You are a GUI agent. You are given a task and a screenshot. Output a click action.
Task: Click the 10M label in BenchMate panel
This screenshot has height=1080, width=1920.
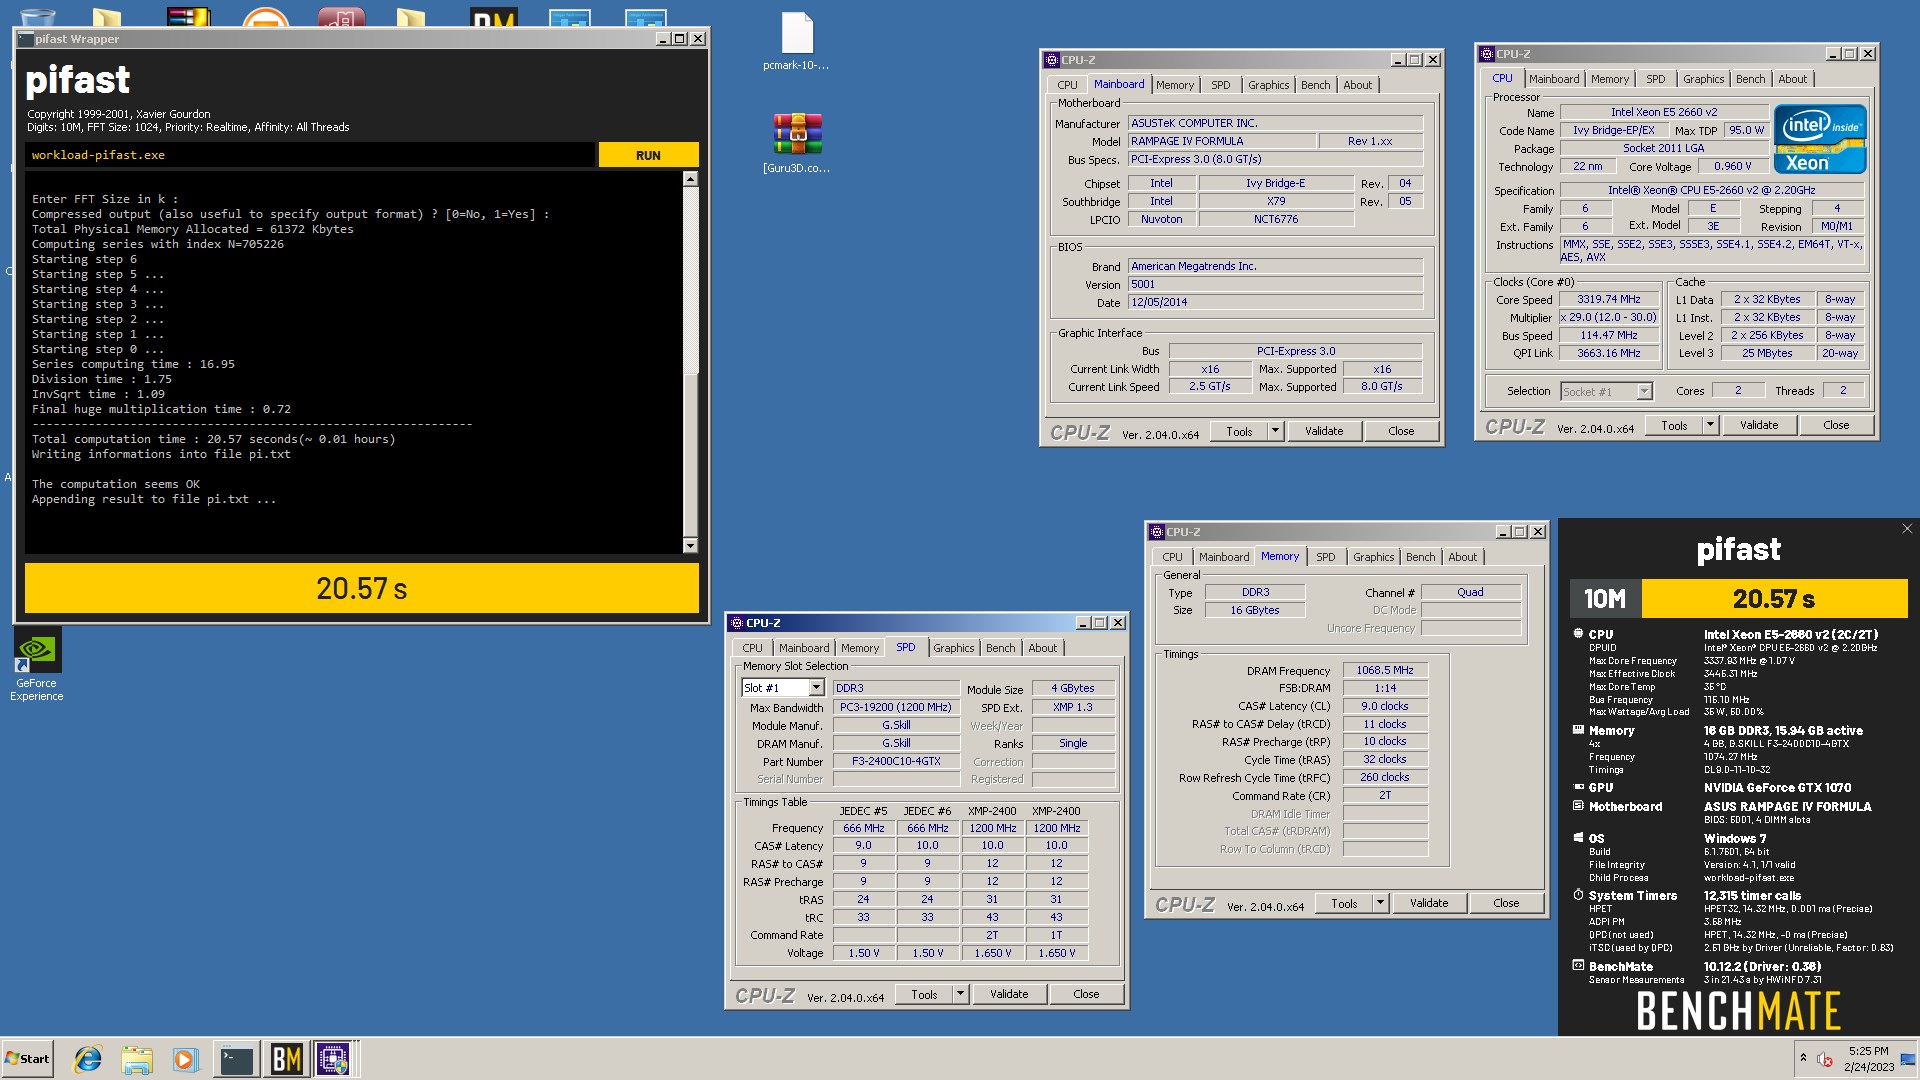1605,598
